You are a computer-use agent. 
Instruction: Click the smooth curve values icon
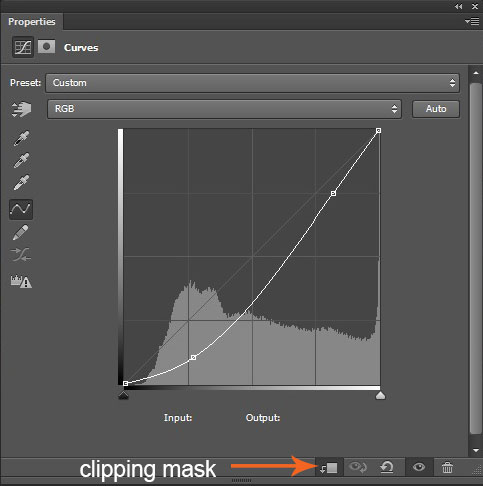21,255
